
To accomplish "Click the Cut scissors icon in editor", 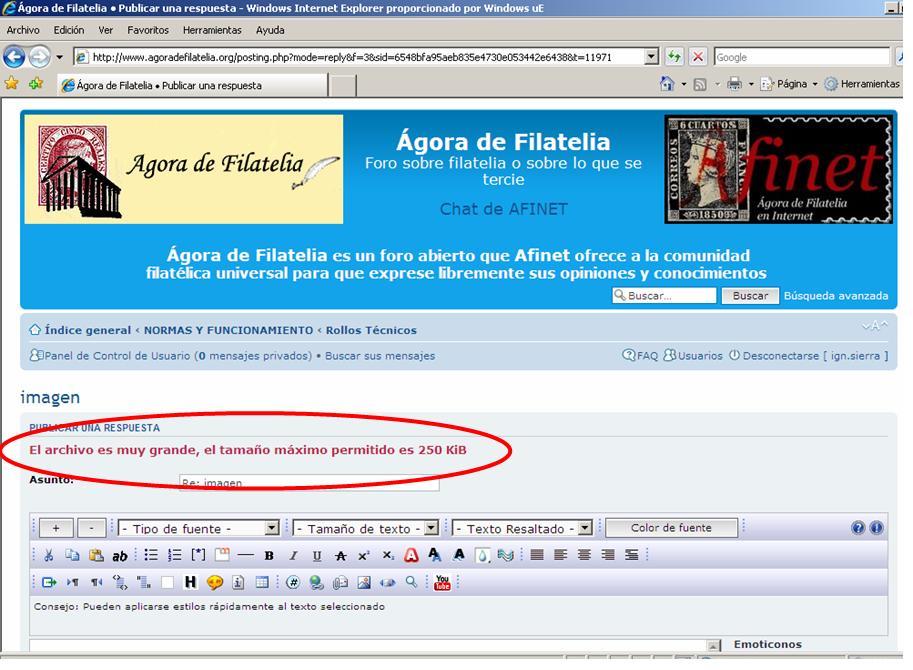I will pos(49,555).
